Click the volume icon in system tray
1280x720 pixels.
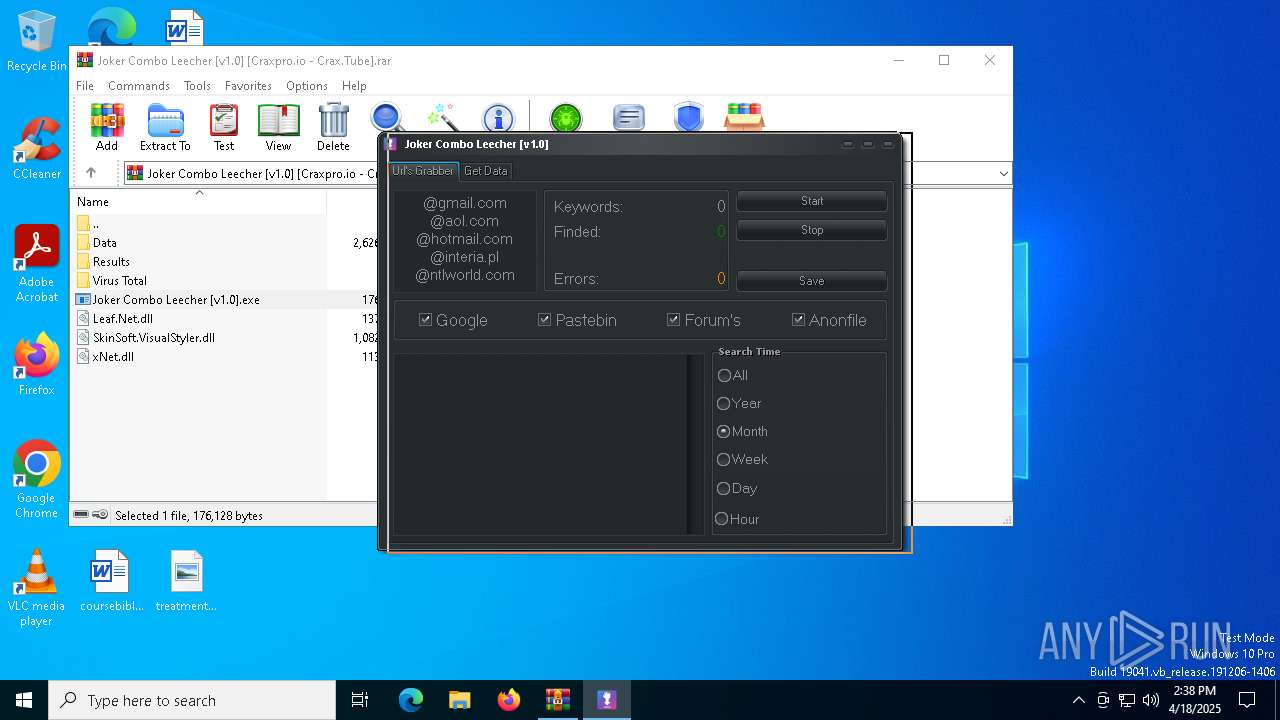[x=1151, y=700]
